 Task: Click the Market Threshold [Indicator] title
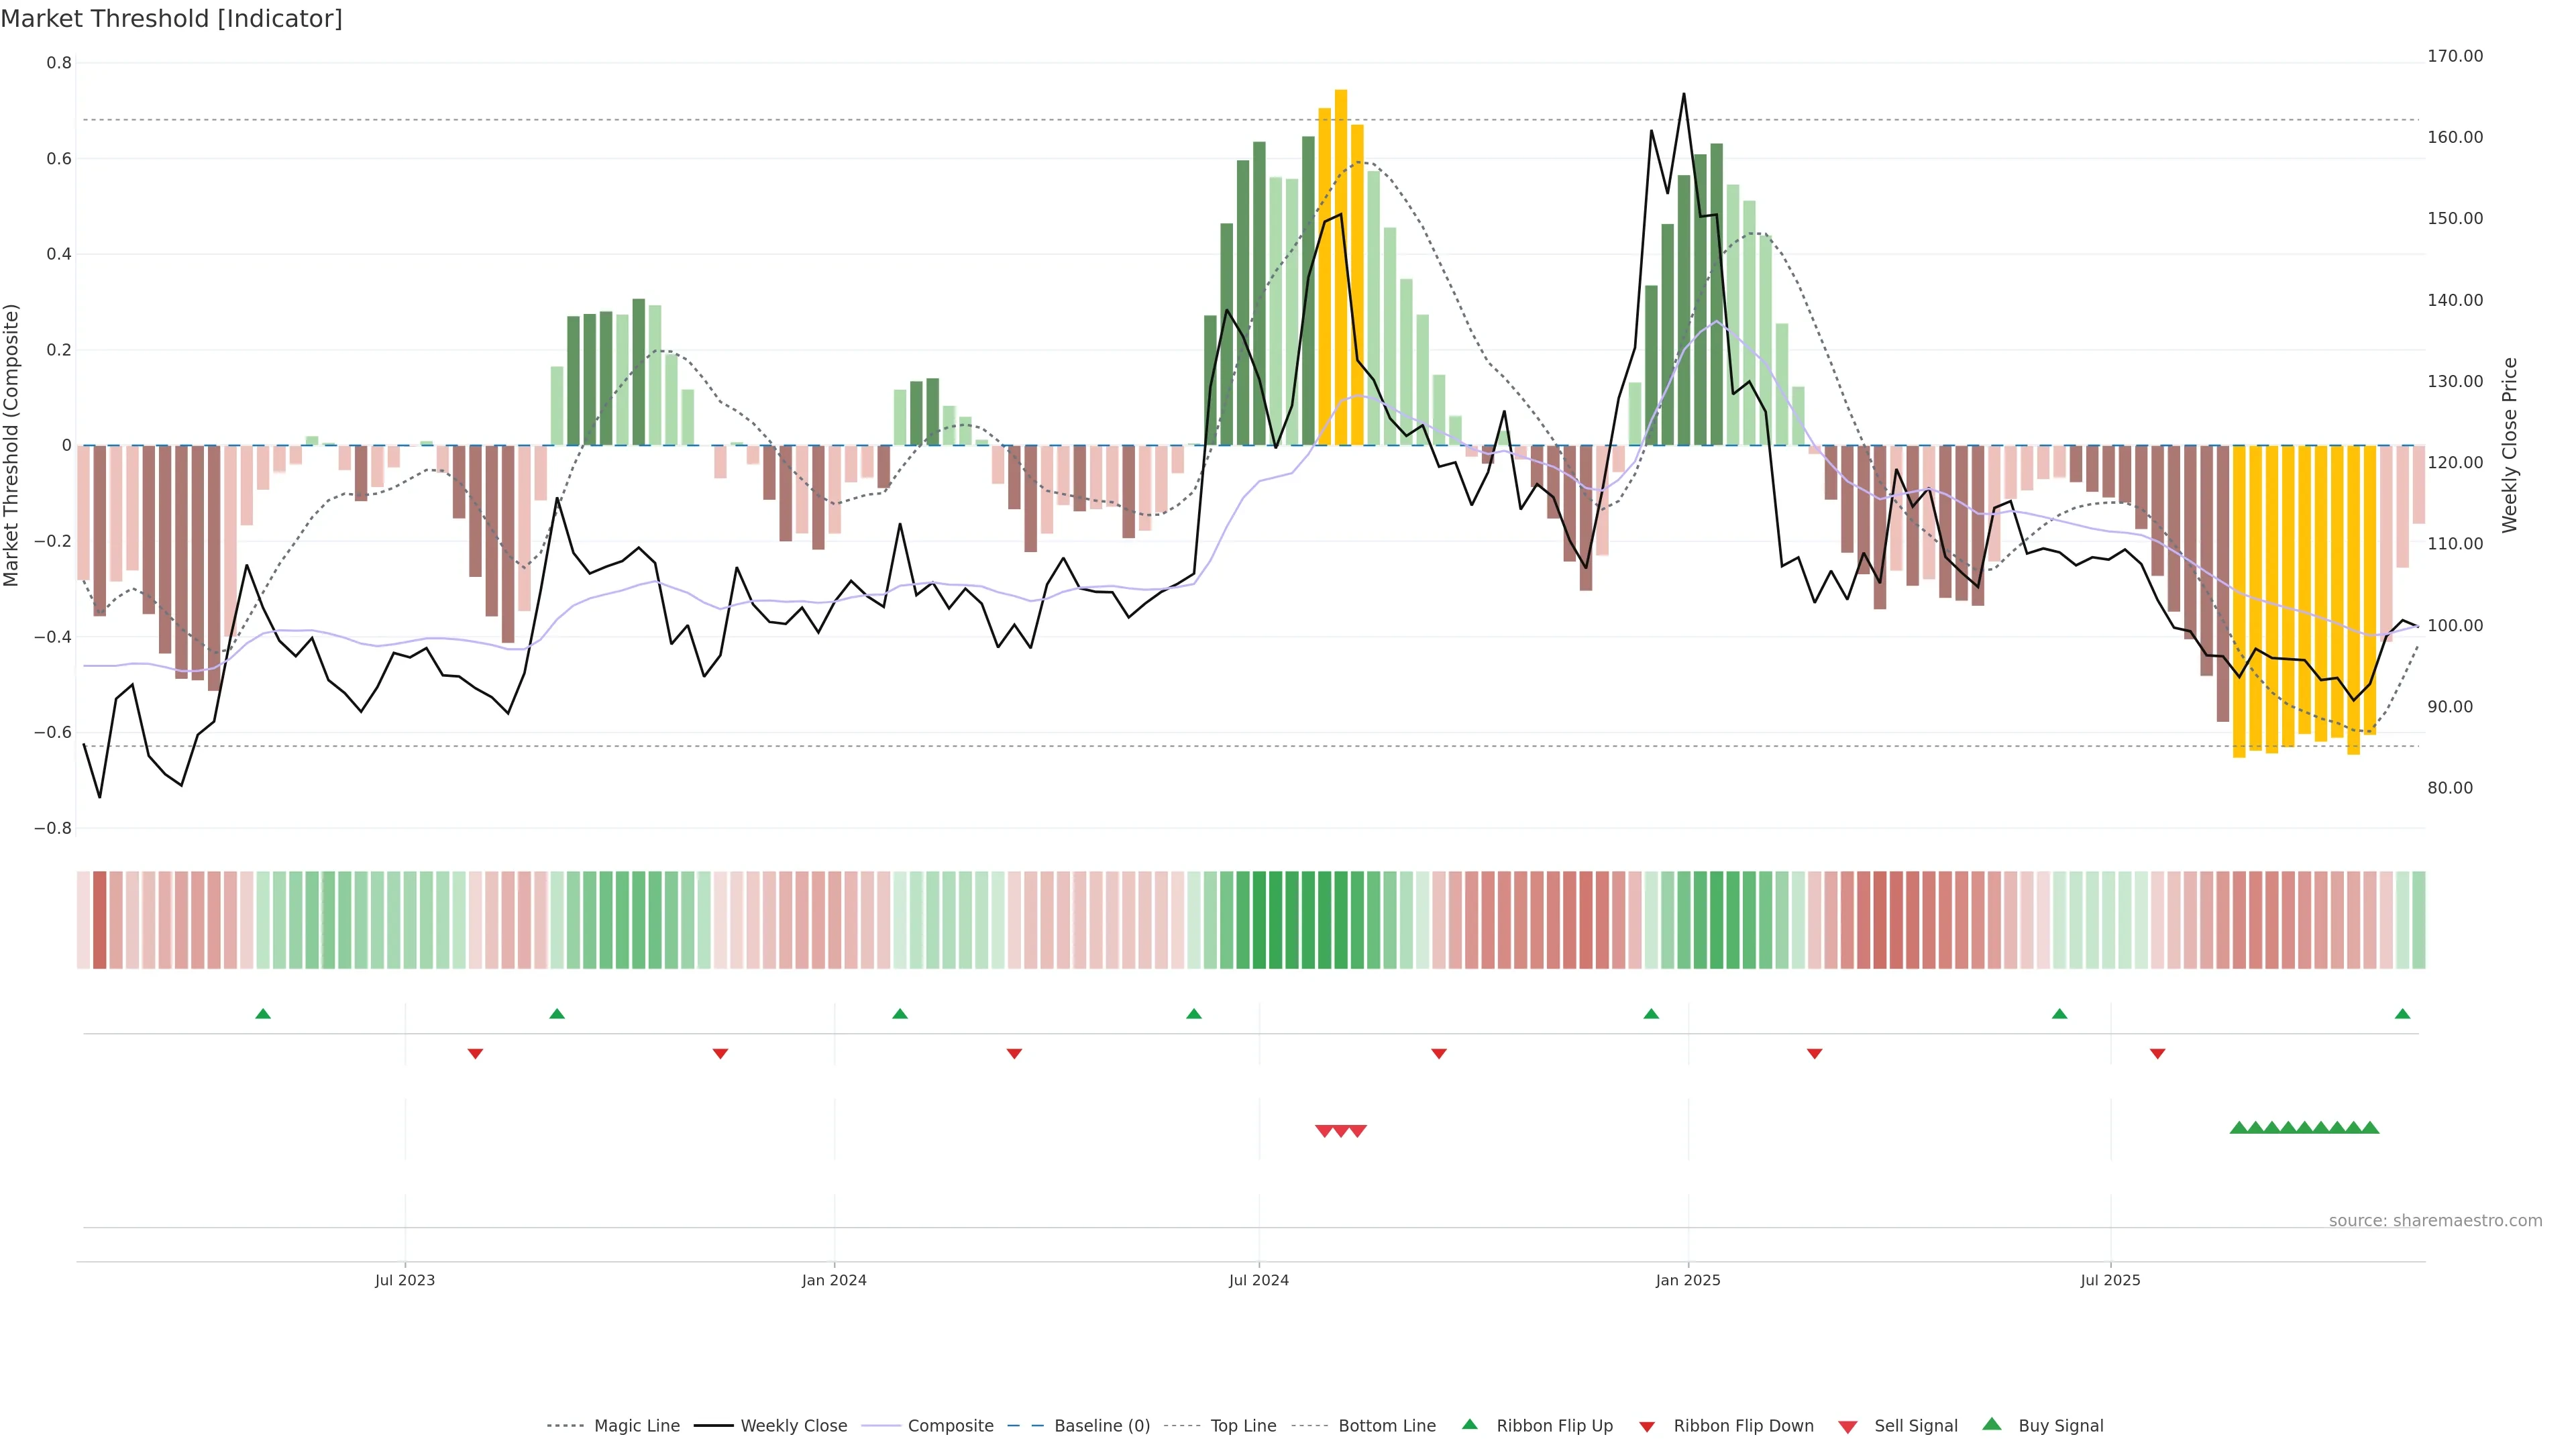tap(171, 19)
